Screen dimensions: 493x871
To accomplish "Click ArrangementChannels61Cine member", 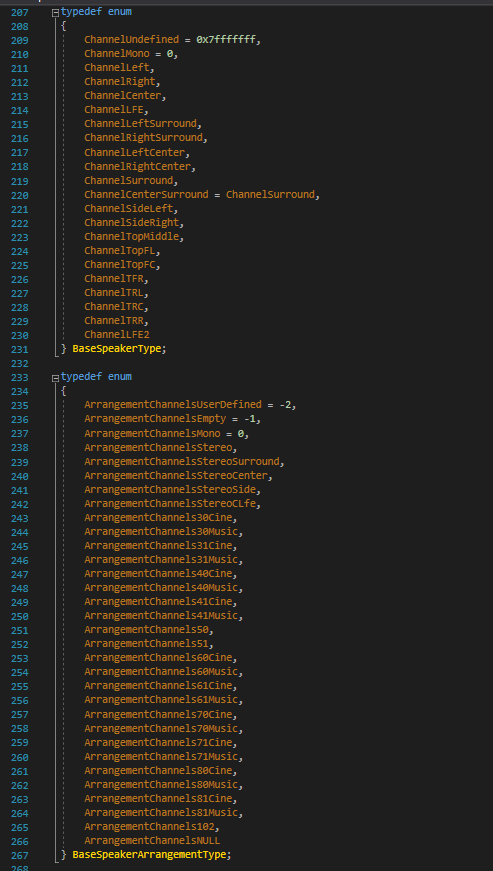I will point(158,687).
